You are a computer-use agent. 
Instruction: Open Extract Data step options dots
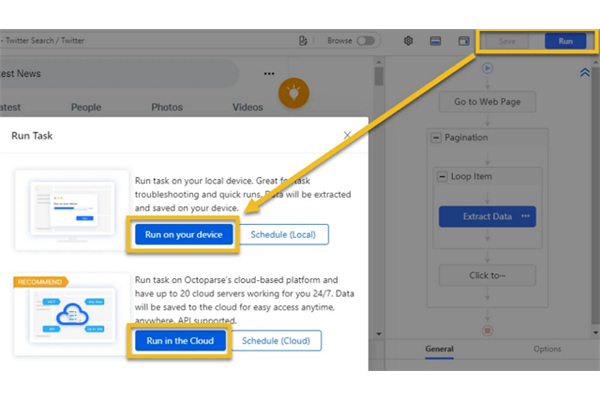point(525,216)
